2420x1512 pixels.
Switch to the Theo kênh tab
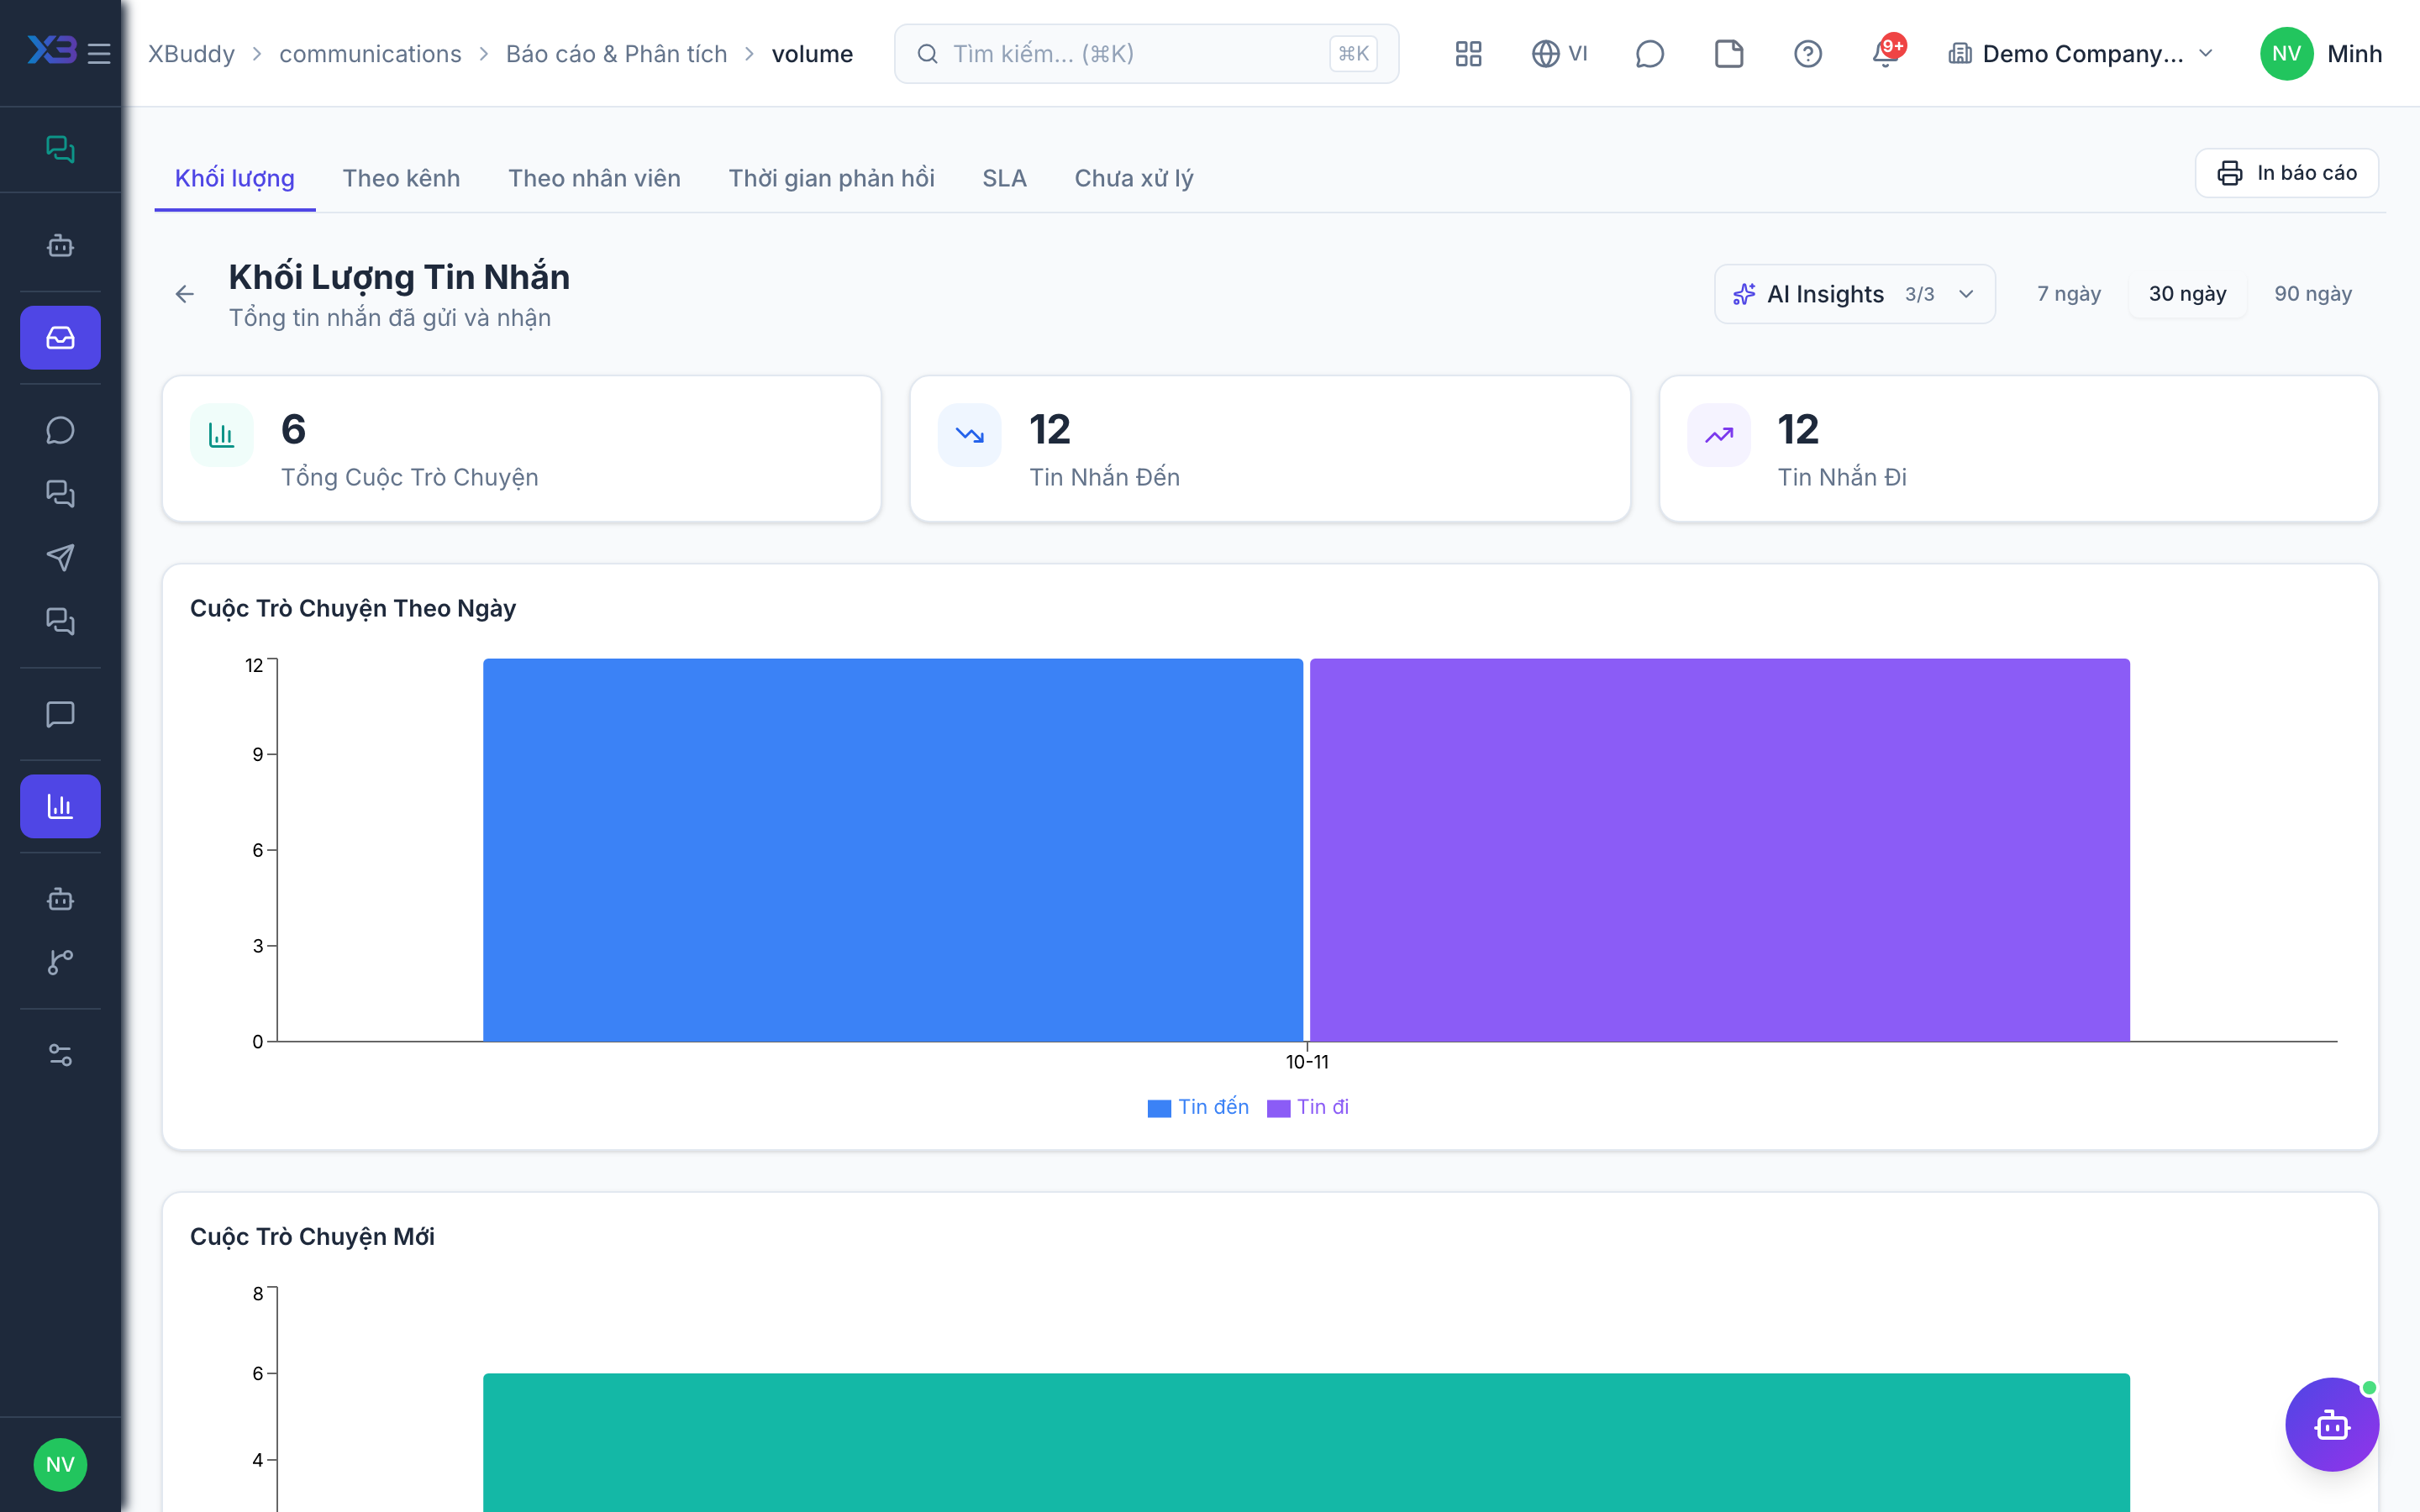pyautogui.click(x=401, y=178)
